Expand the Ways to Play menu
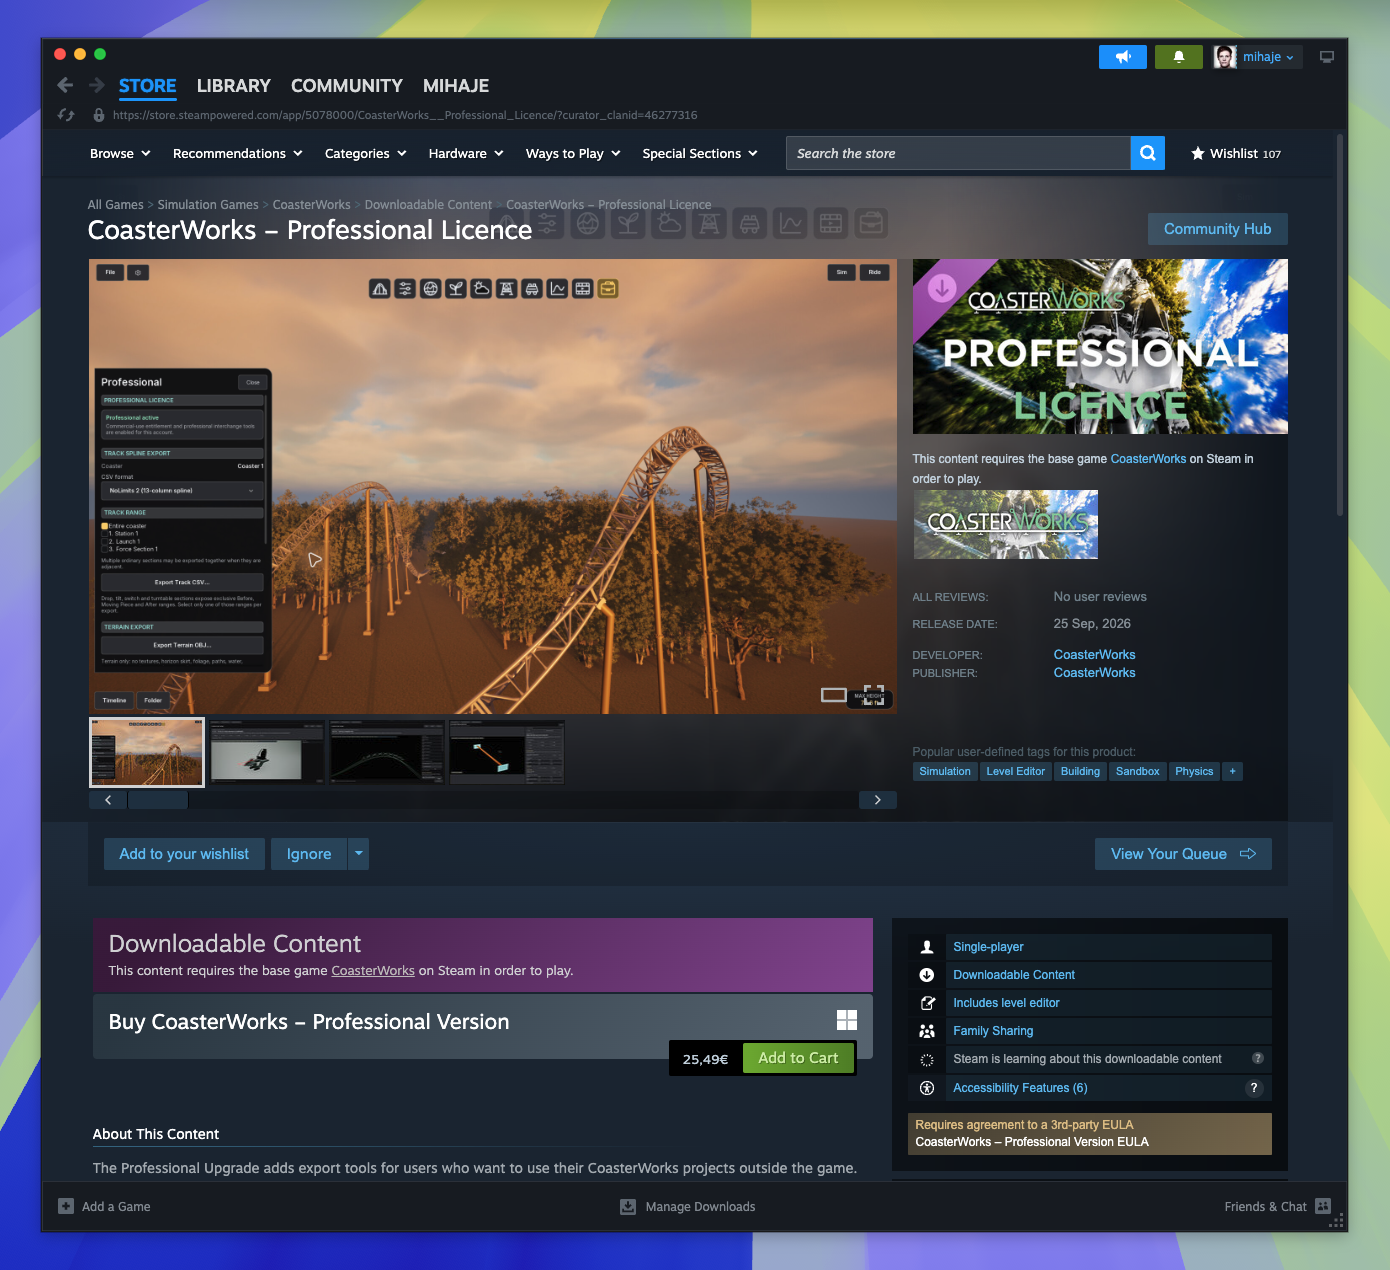 573,153
